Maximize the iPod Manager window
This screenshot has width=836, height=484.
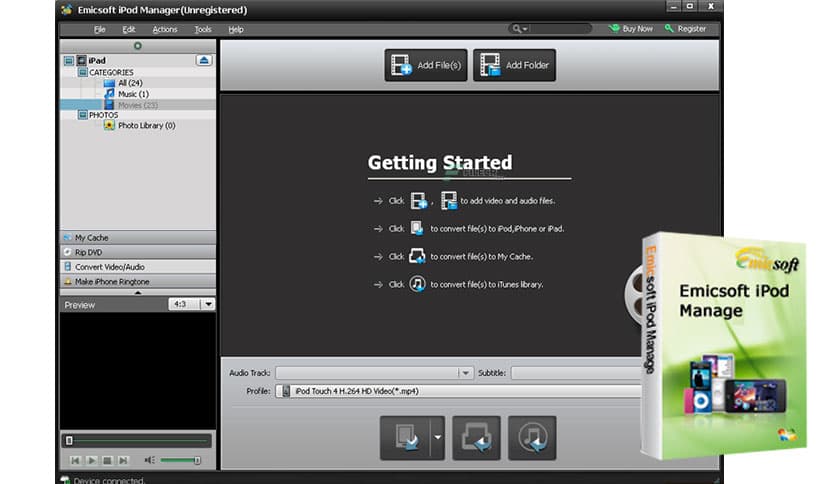pos(690,6)
